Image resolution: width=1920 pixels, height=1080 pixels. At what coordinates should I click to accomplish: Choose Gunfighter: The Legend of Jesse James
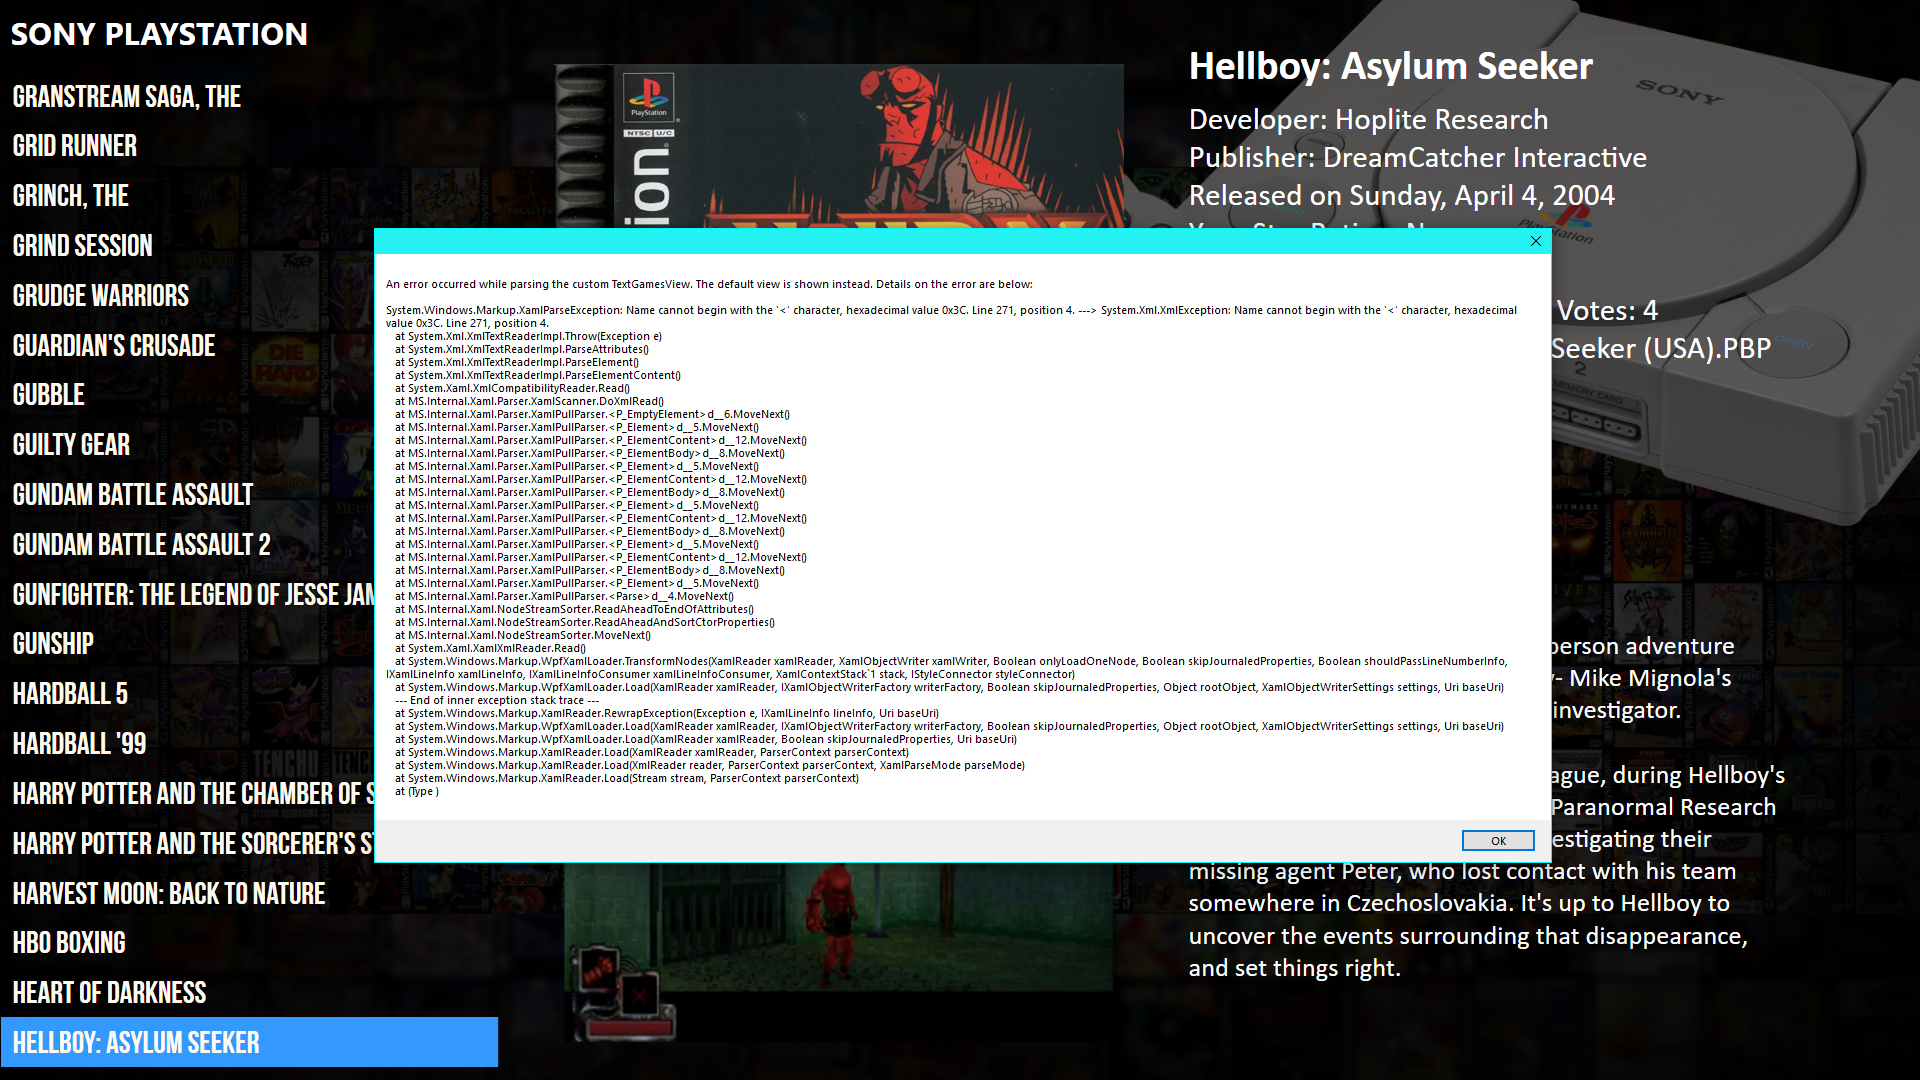point(193,595)
